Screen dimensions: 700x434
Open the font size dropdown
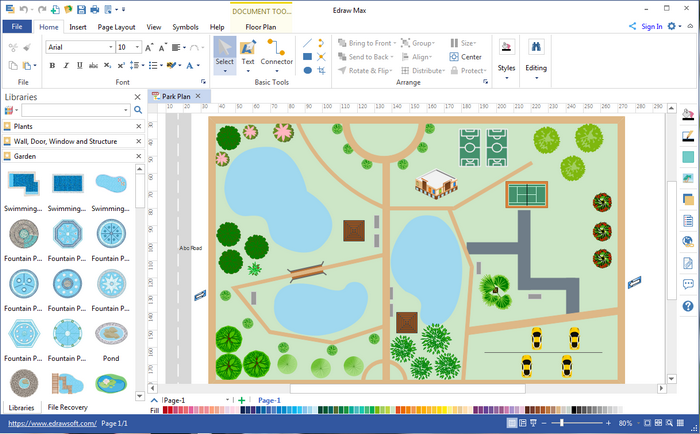tap(139, 47)
